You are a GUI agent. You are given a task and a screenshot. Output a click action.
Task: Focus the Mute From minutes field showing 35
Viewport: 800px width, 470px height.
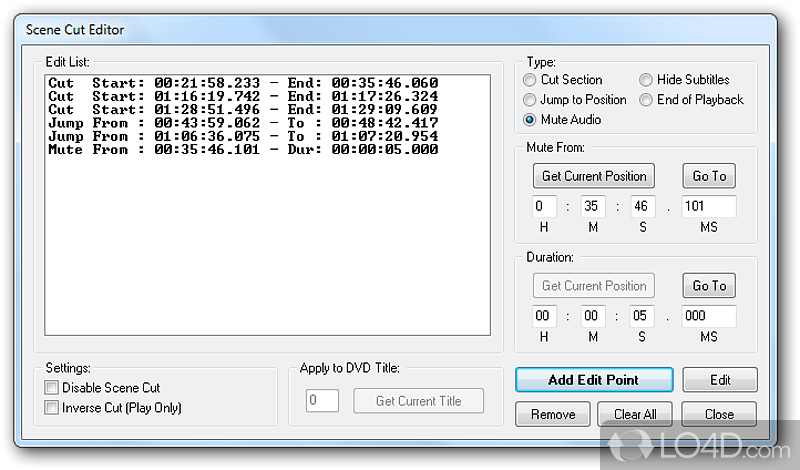click(x=593, y=207)
